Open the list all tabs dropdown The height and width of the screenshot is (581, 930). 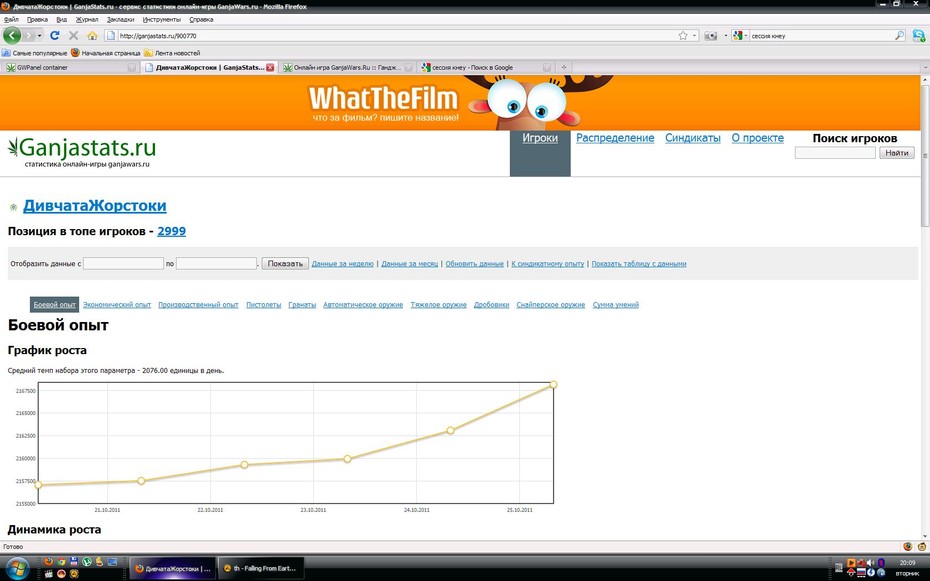point(925,68)
